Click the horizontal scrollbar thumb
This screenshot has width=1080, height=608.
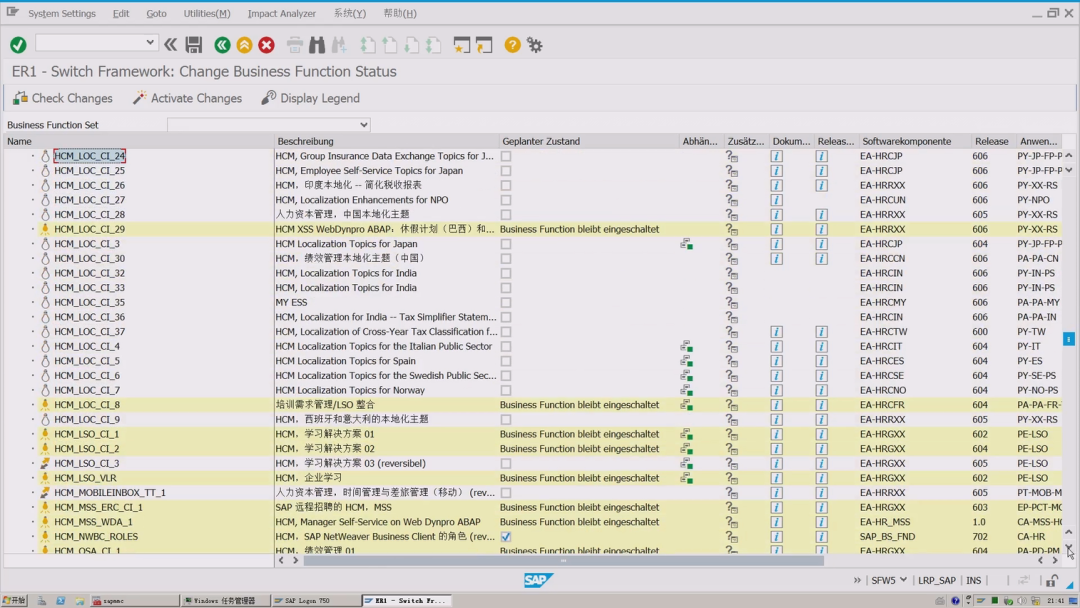tap(563, 560)
